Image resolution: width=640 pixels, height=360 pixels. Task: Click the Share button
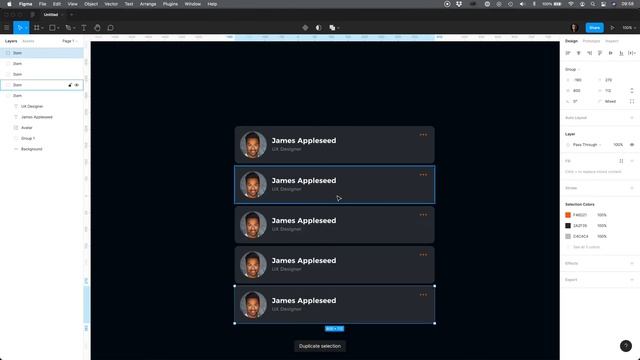tap(594, 28)
